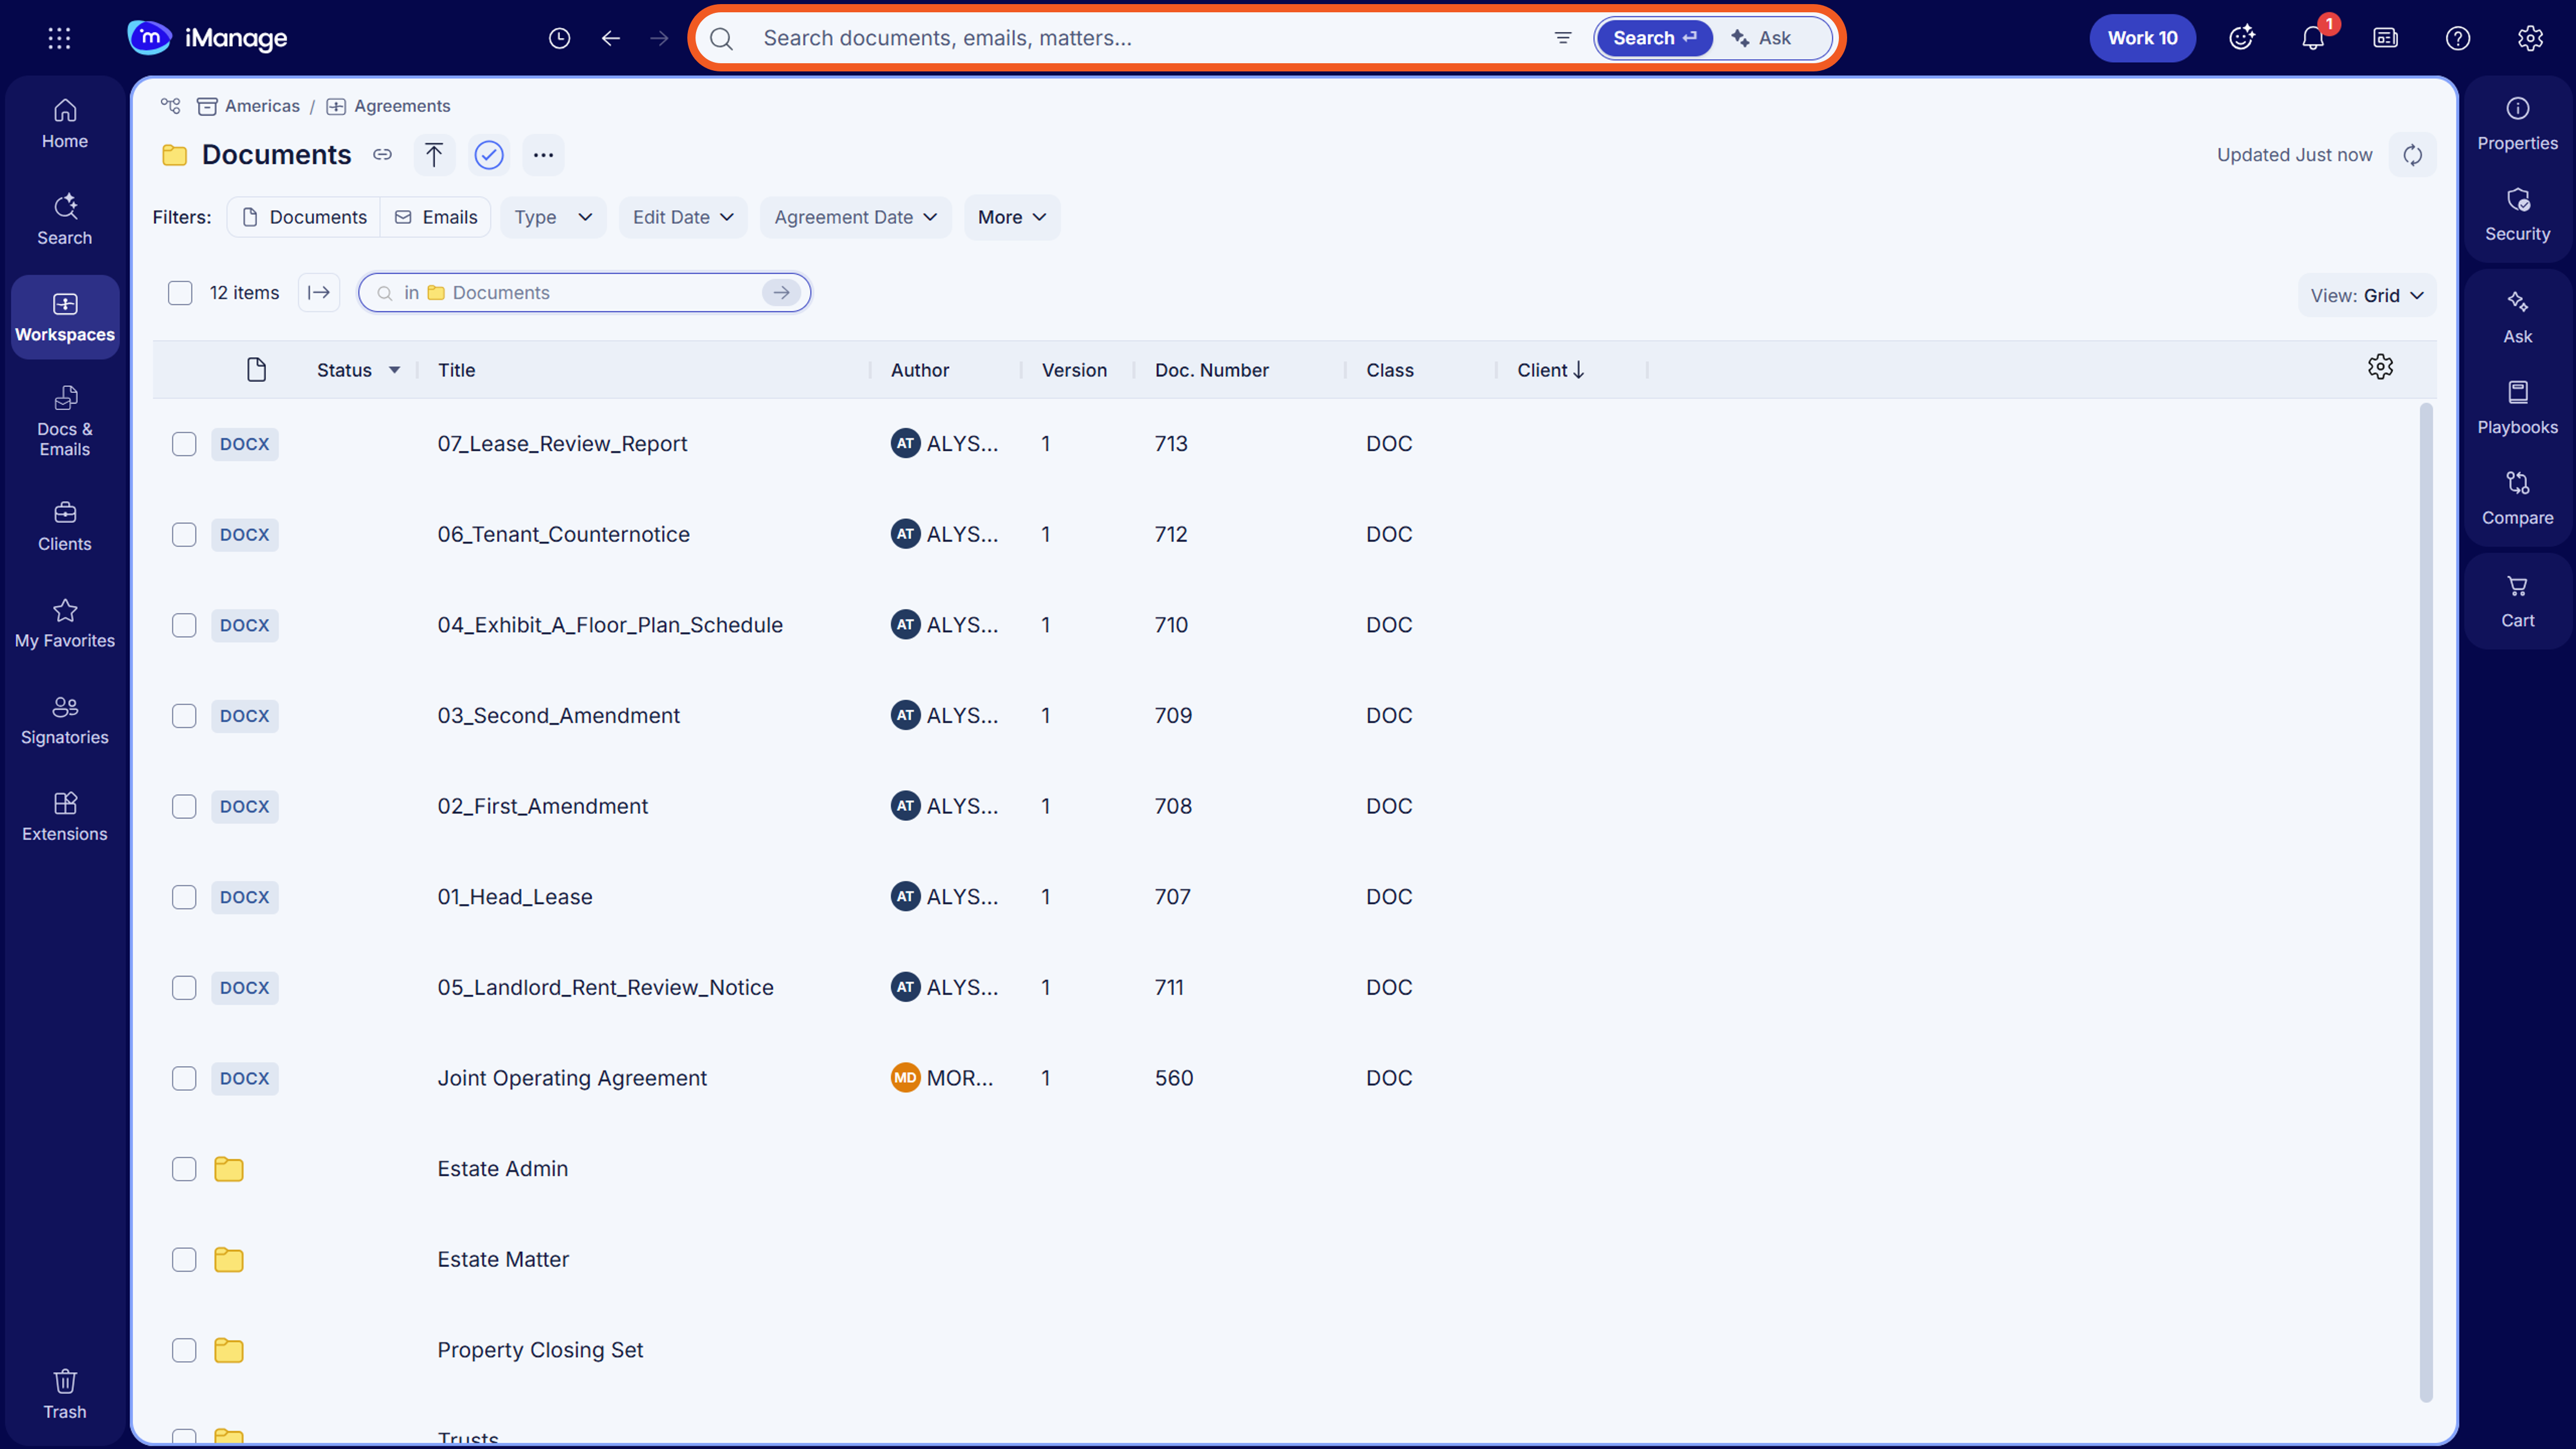The image size is (2576, 1449).
Task: Check the Joint Operating Agreement row
Action: pos(184,1078)
